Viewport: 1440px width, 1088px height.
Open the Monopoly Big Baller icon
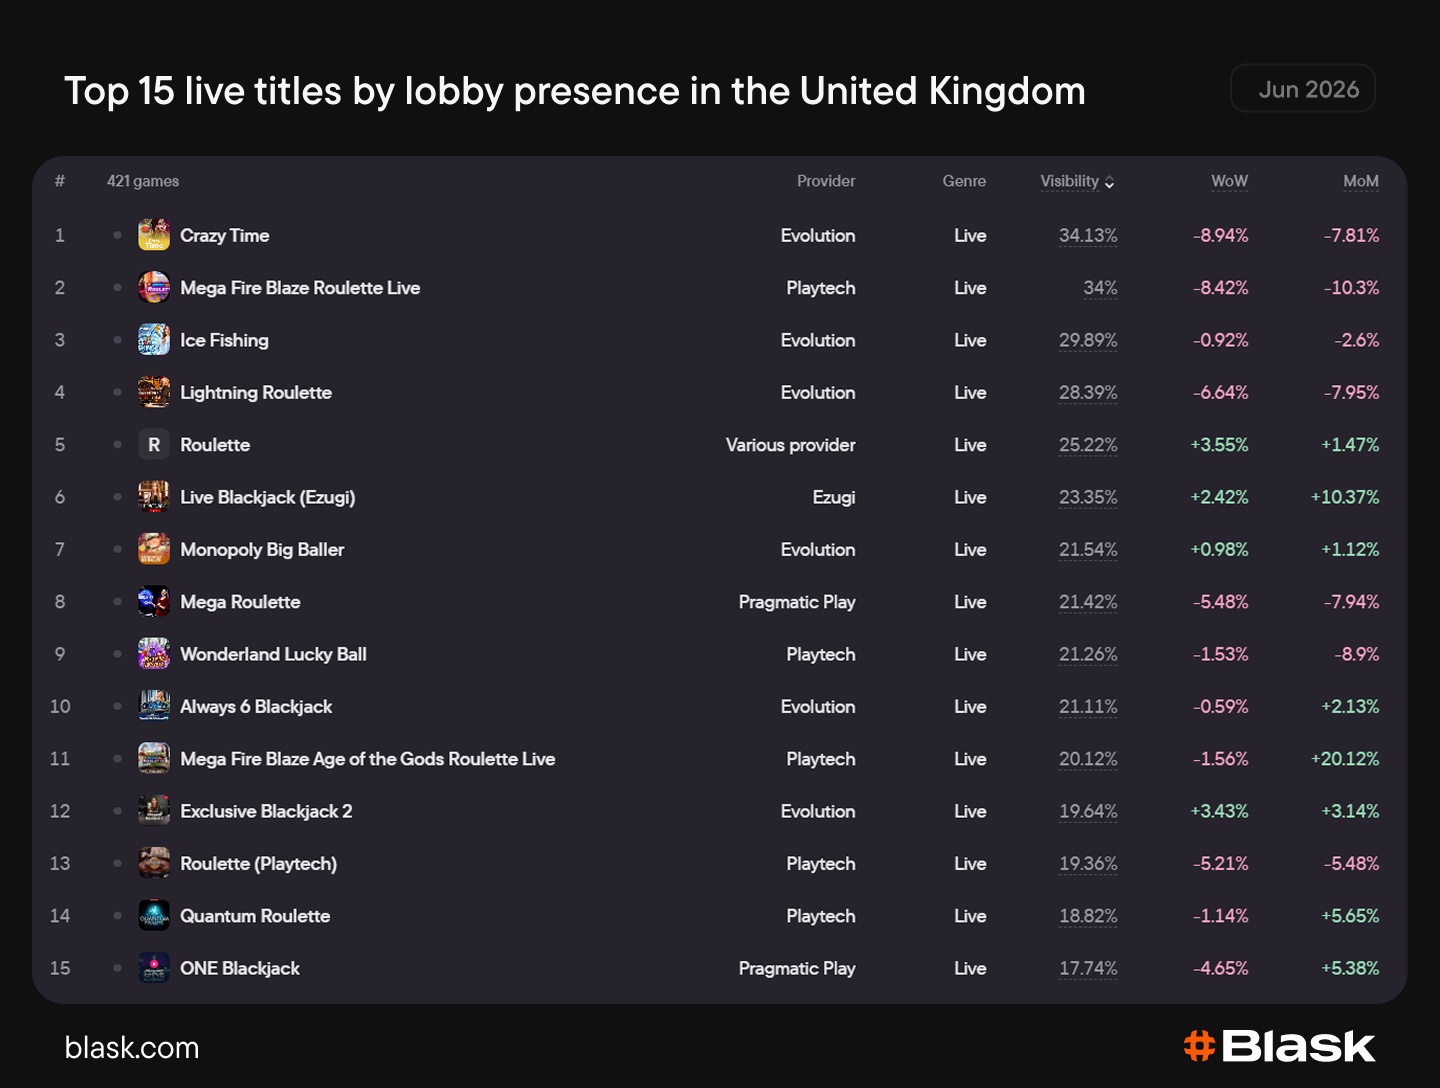pos(154,549)
